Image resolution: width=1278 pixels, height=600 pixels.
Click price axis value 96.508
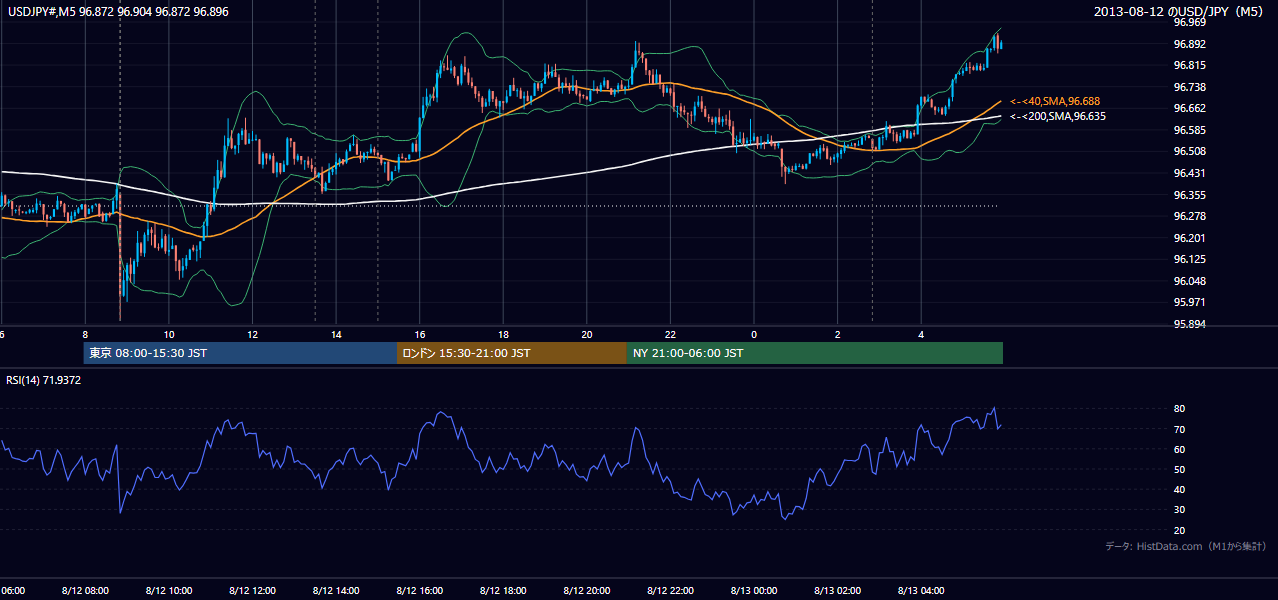pos(1191,151)
